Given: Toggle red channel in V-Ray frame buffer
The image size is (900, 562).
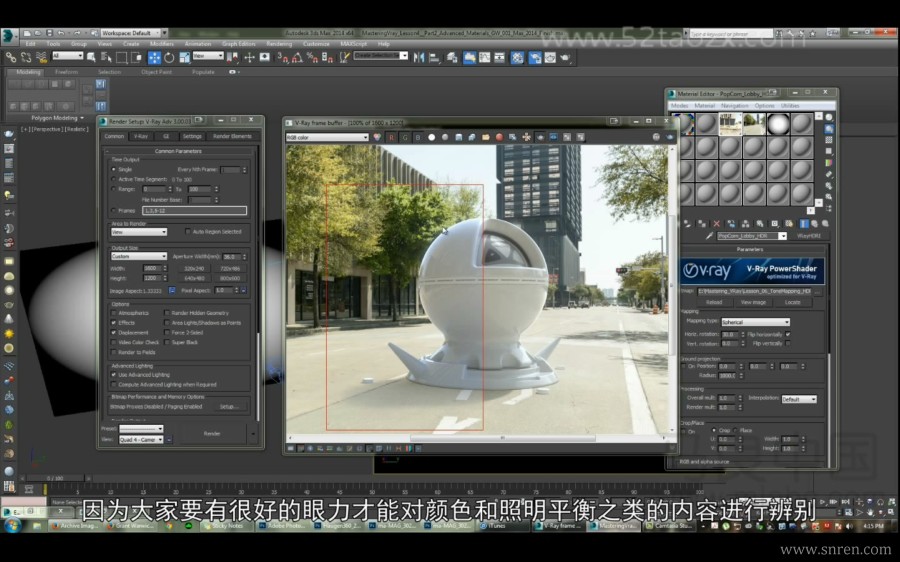Looking at the screenshot, I should 391,137.
